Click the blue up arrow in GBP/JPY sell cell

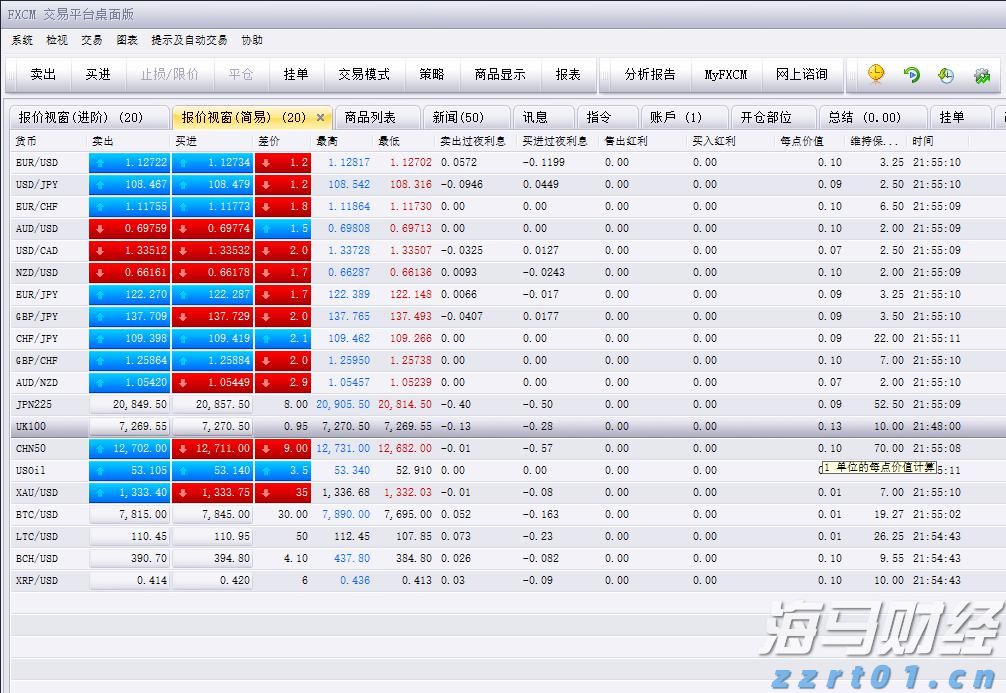[x=100, y=317]
